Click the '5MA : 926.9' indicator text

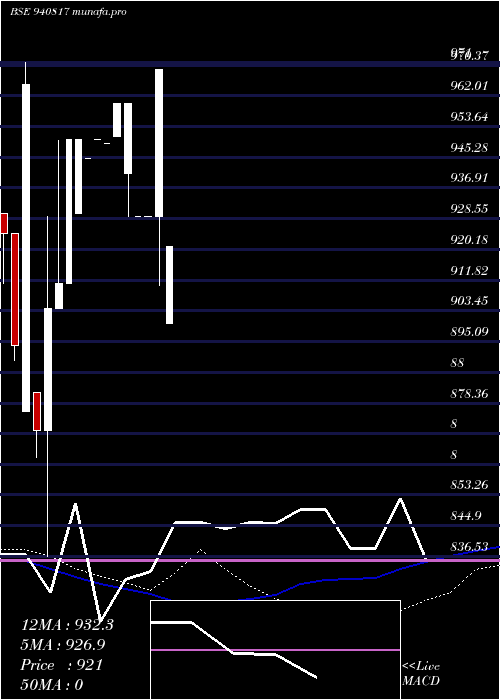click(63, 645)
